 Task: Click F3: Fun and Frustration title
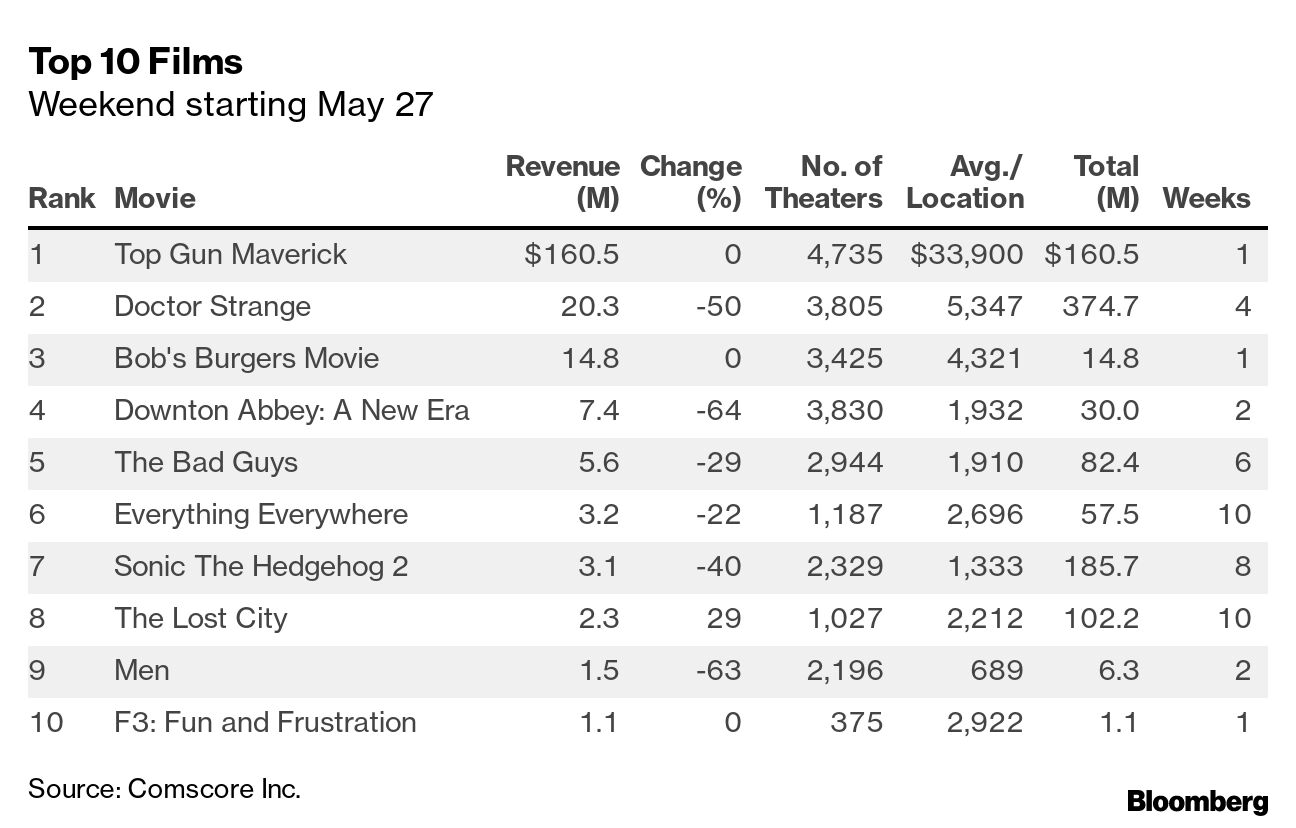[265, 722]
